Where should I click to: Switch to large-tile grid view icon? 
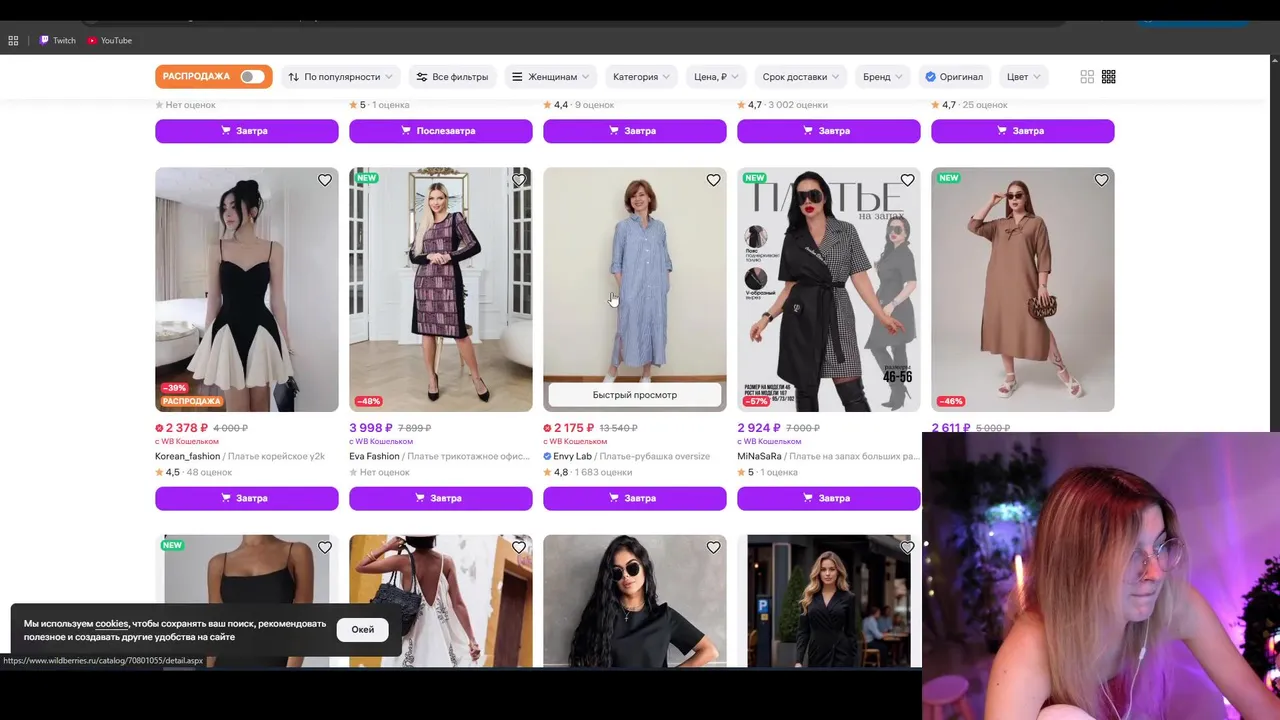tap(1087, 77)
